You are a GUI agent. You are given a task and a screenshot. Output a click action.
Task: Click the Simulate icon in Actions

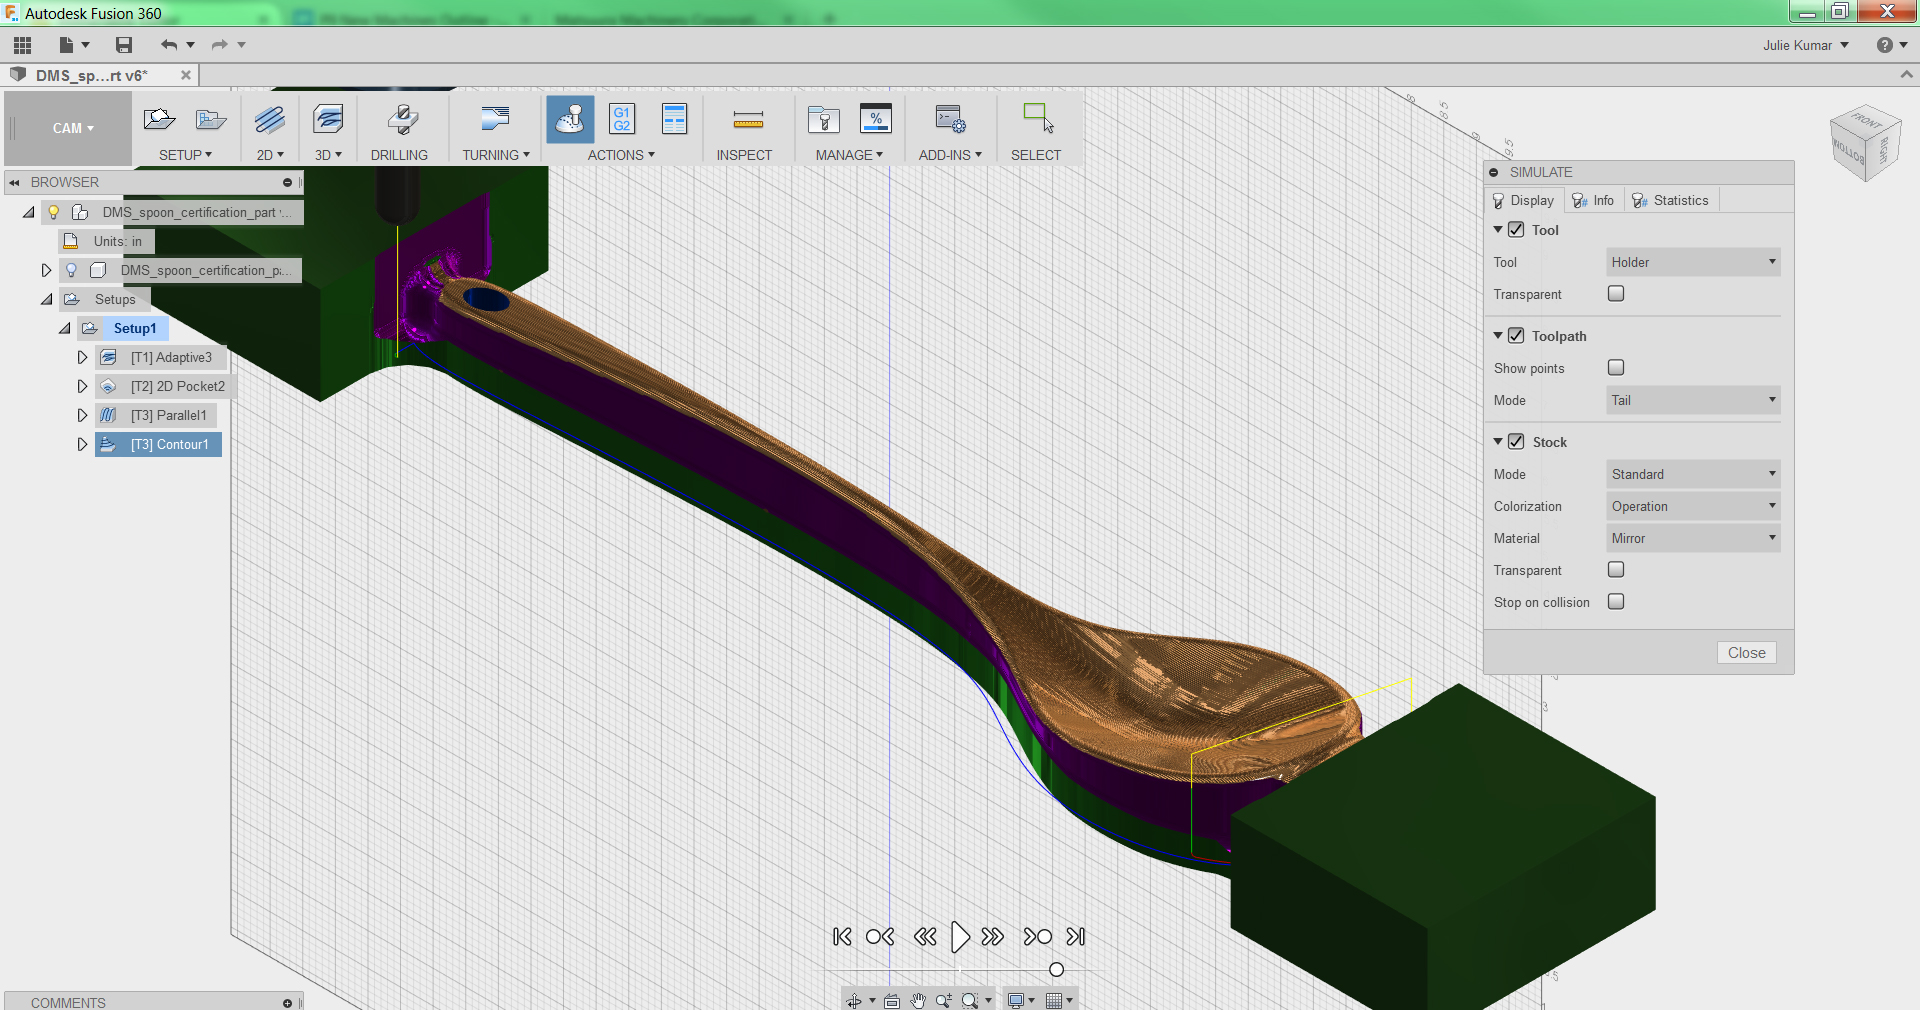pyautogui.click(x=570, y=119)
